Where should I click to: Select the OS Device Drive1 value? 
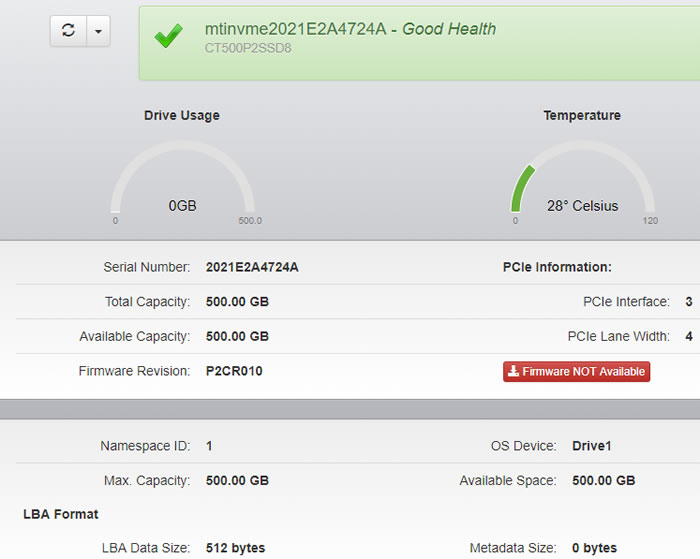(591, 446)
